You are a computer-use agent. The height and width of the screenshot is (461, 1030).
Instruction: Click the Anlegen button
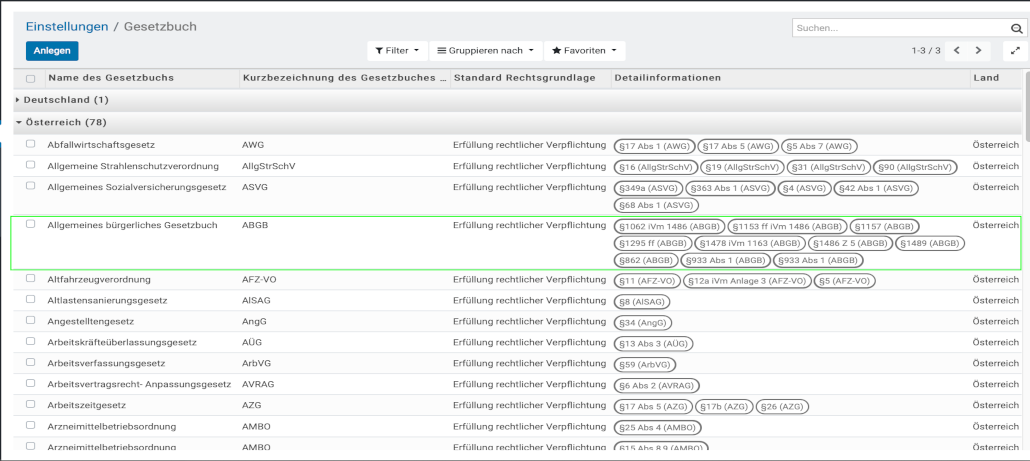coord(52,50)
